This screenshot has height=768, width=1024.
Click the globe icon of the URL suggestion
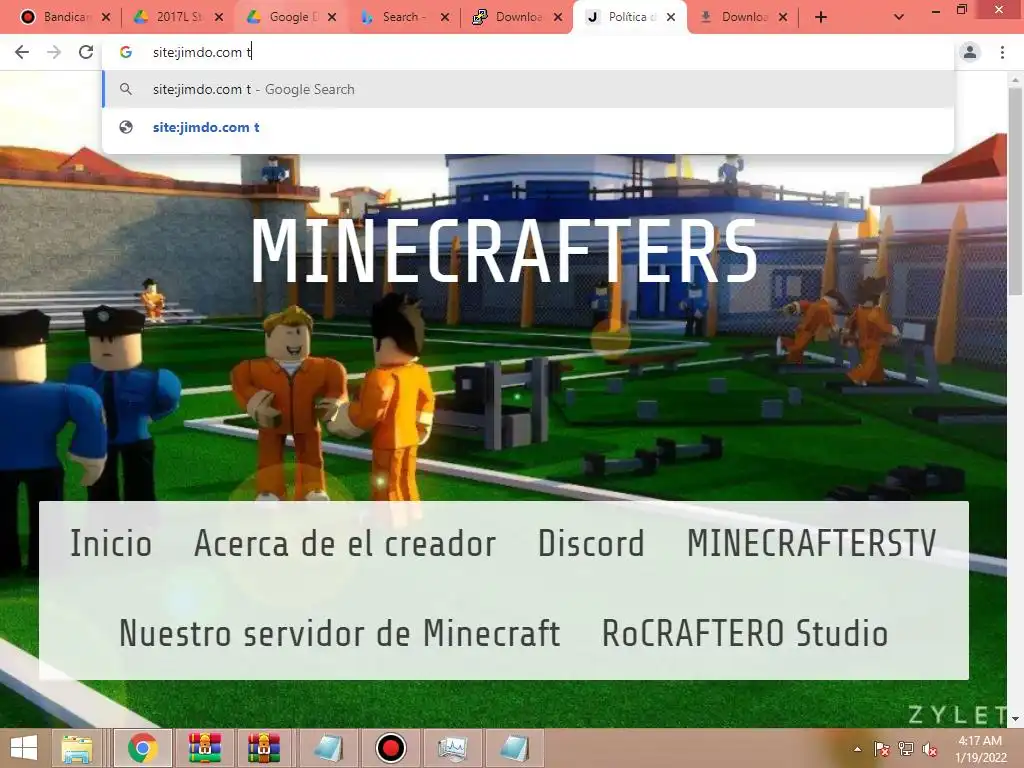(x=126, y=127)
